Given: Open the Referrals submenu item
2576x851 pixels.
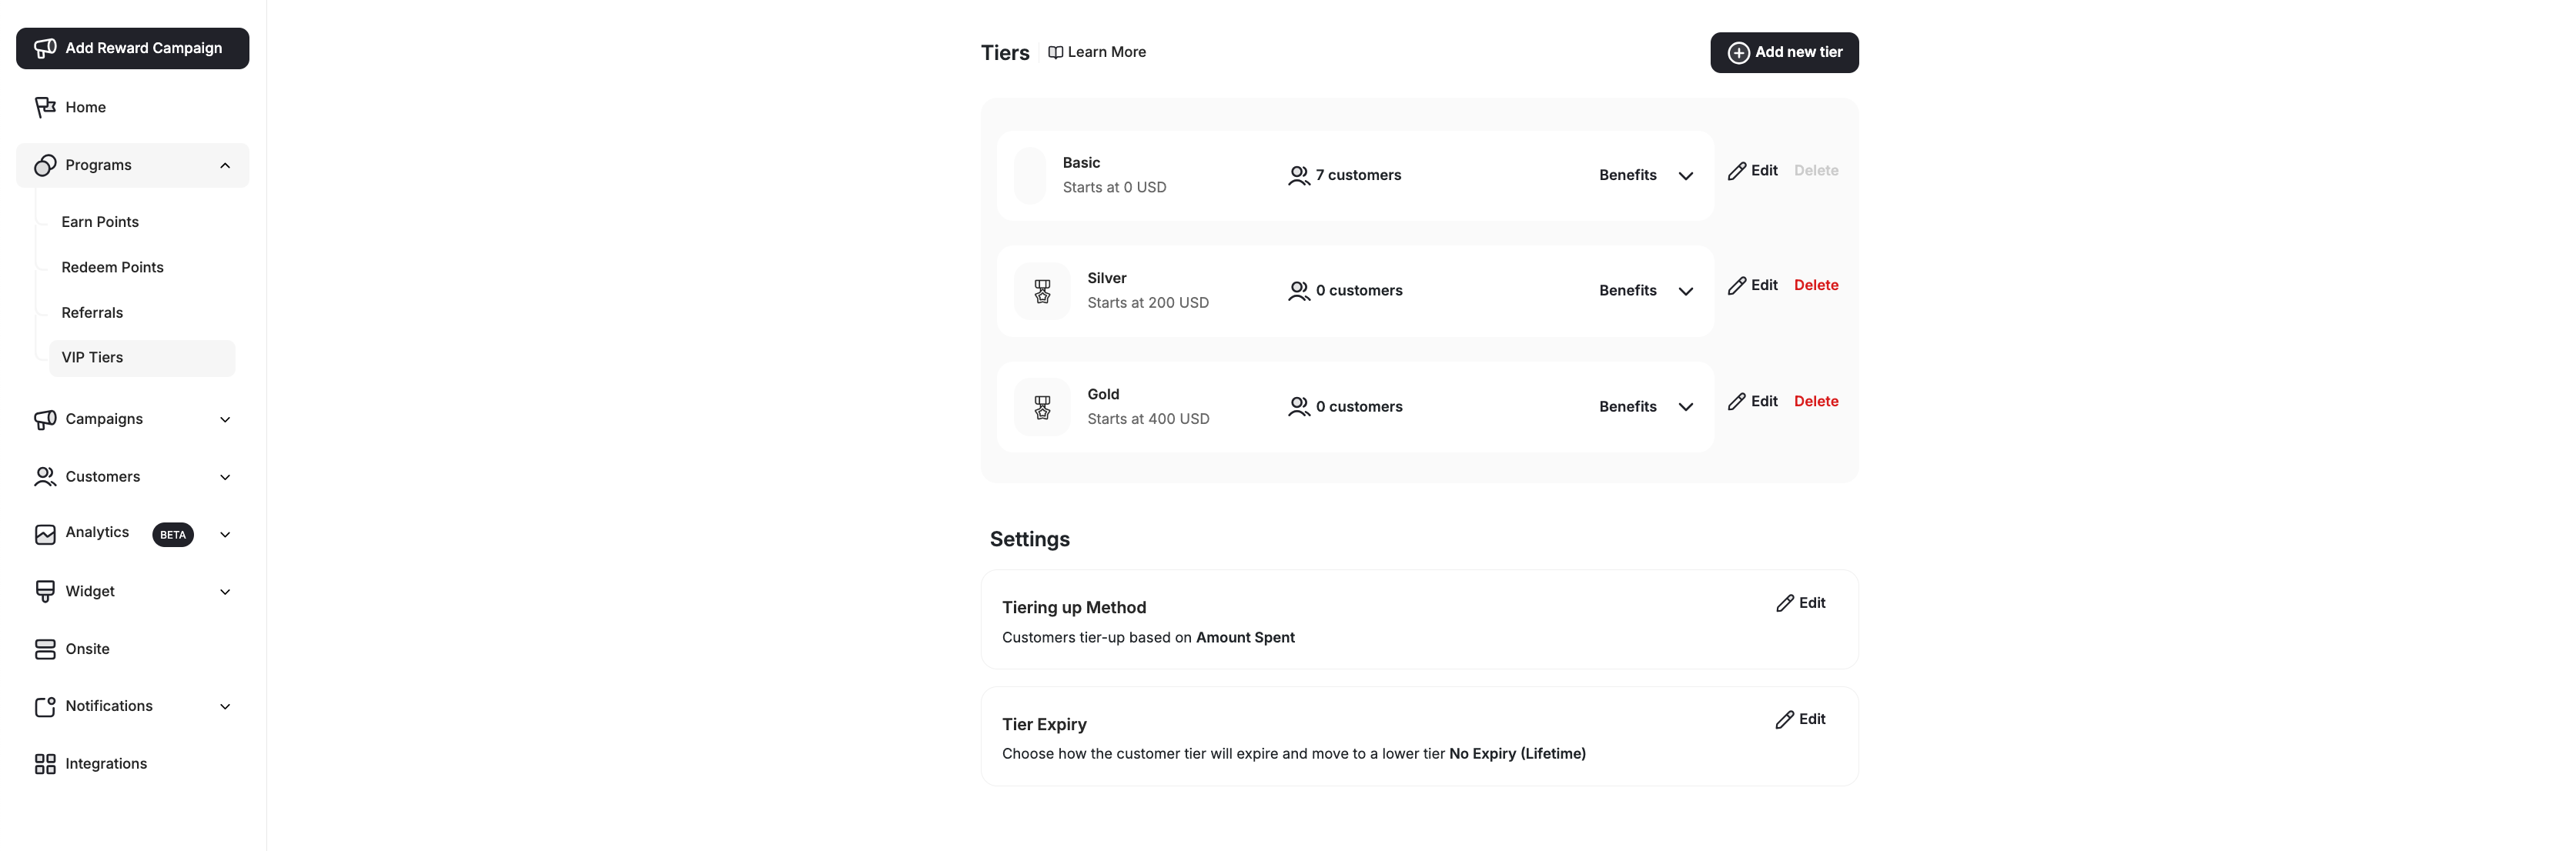Looking at the screenshot, I should (x=92, y=313).
